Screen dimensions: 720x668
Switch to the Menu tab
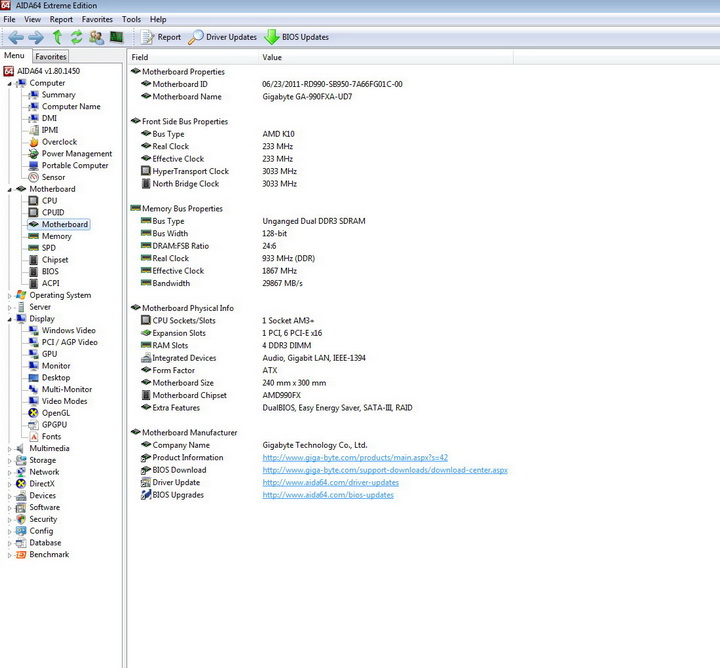point(14,56)
